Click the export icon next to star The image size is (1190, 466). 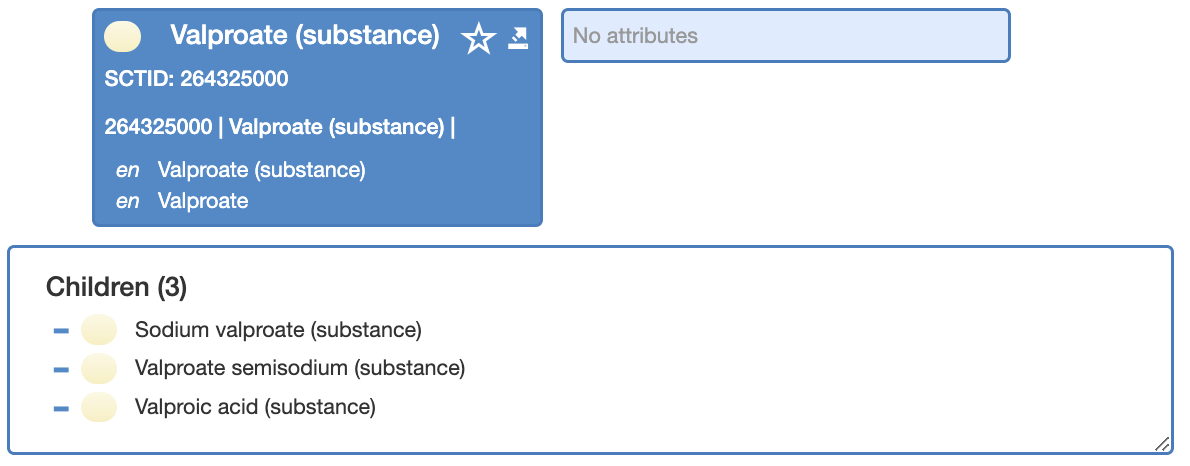point(518,38)
